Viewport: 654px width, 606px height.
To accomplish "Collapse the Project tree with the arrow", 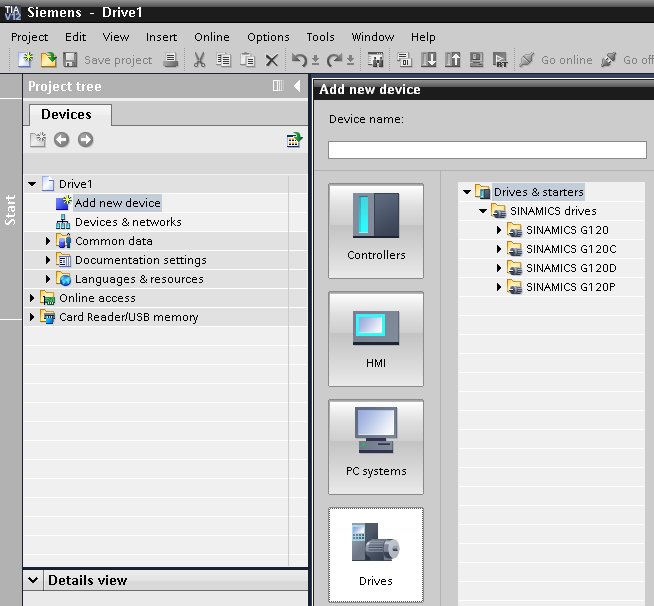I will tap(297, 86).
